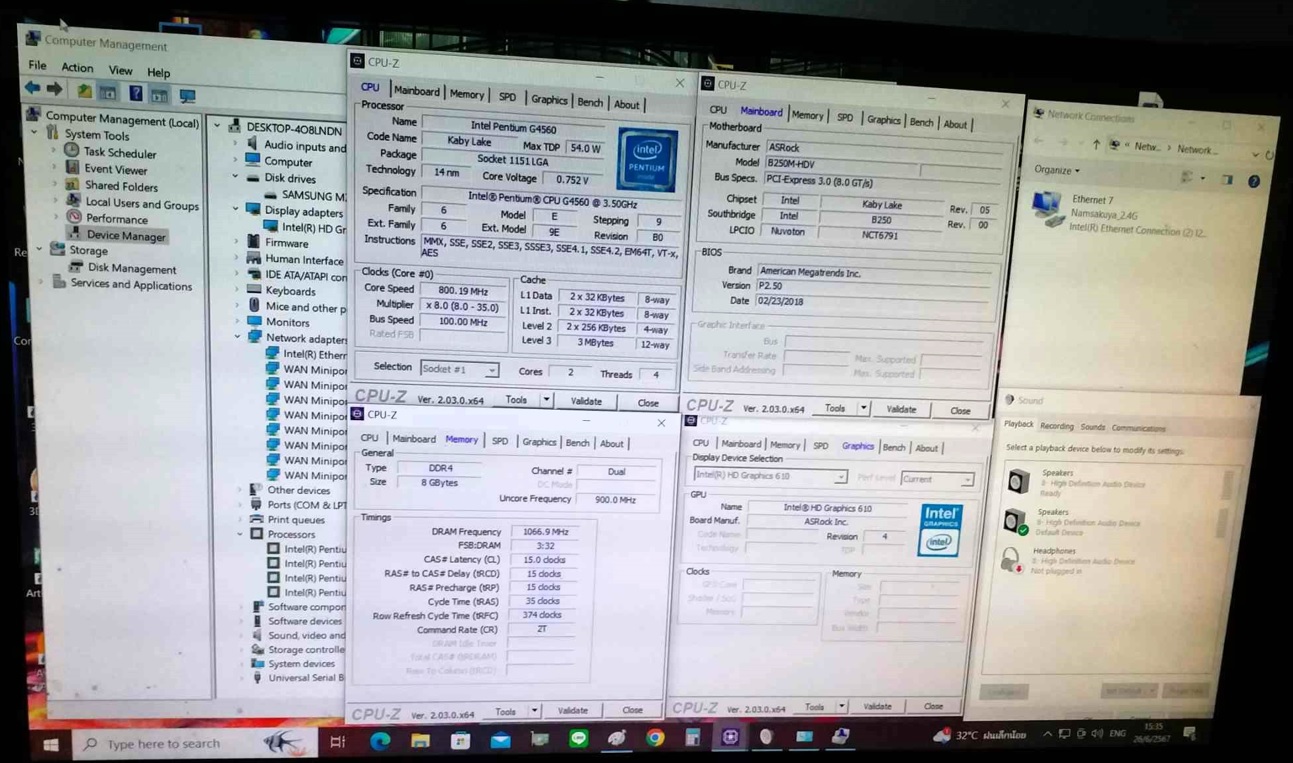The width and height of the screenshot is (1293, 763).
Task: Collapse the Storage tree node
Action: [40, 250]
